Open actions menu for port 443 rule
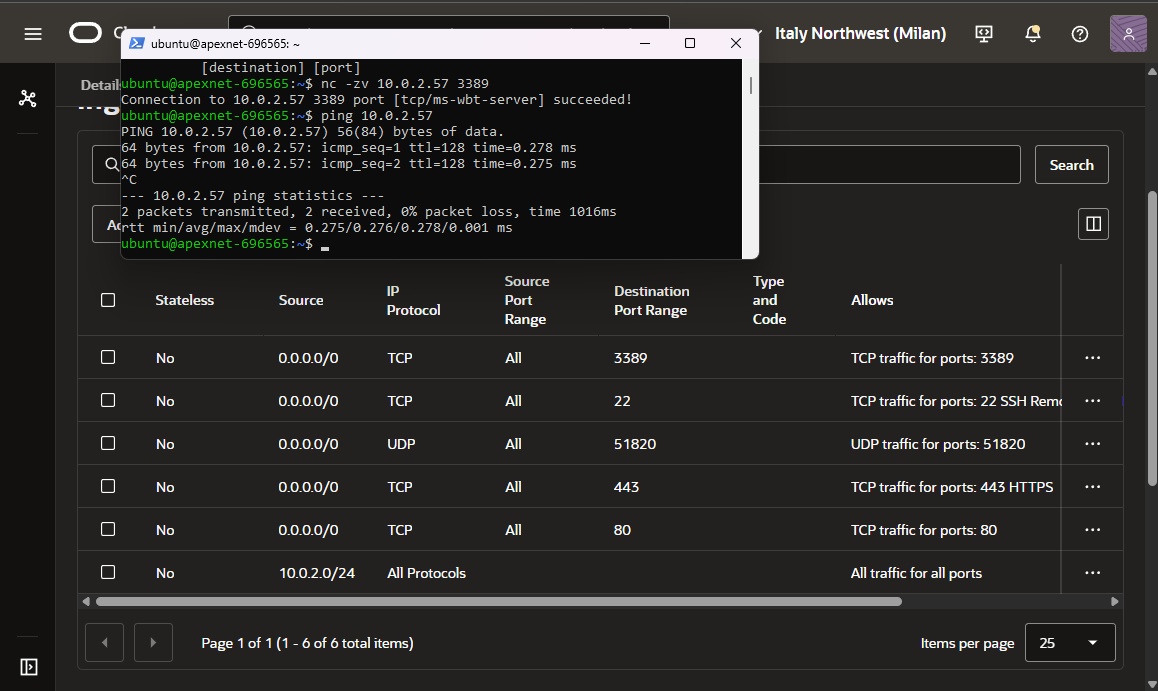The image size is (1158, 691). coord(1092,487)
